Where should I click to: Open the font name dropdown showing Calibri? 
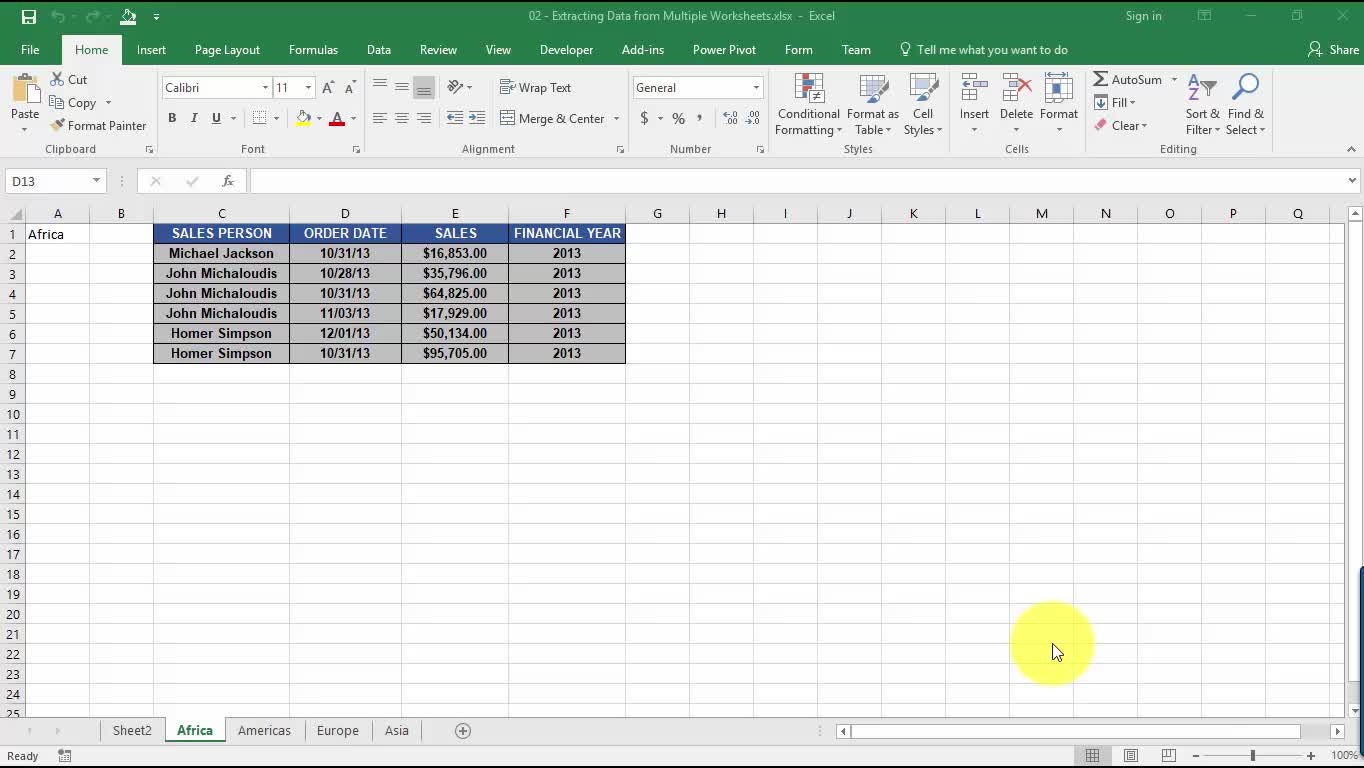point(265,88)
